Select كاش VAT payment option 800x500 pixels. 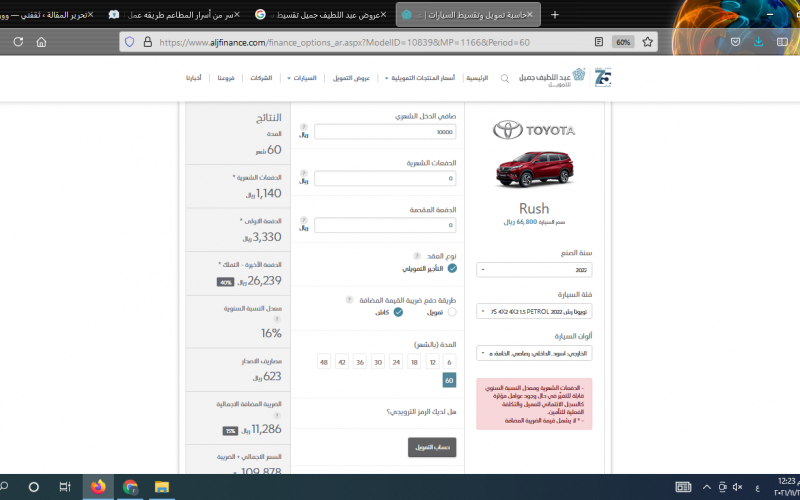coord(398,312)
